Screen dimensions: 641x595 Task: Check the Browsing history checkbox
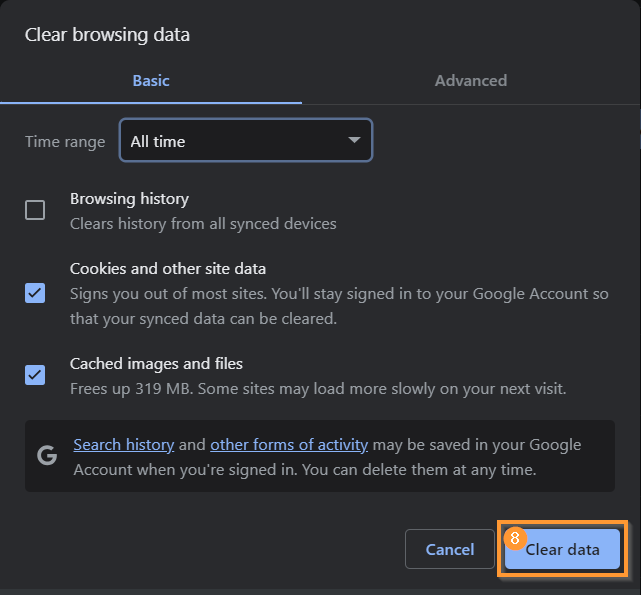tap(35, 210)
